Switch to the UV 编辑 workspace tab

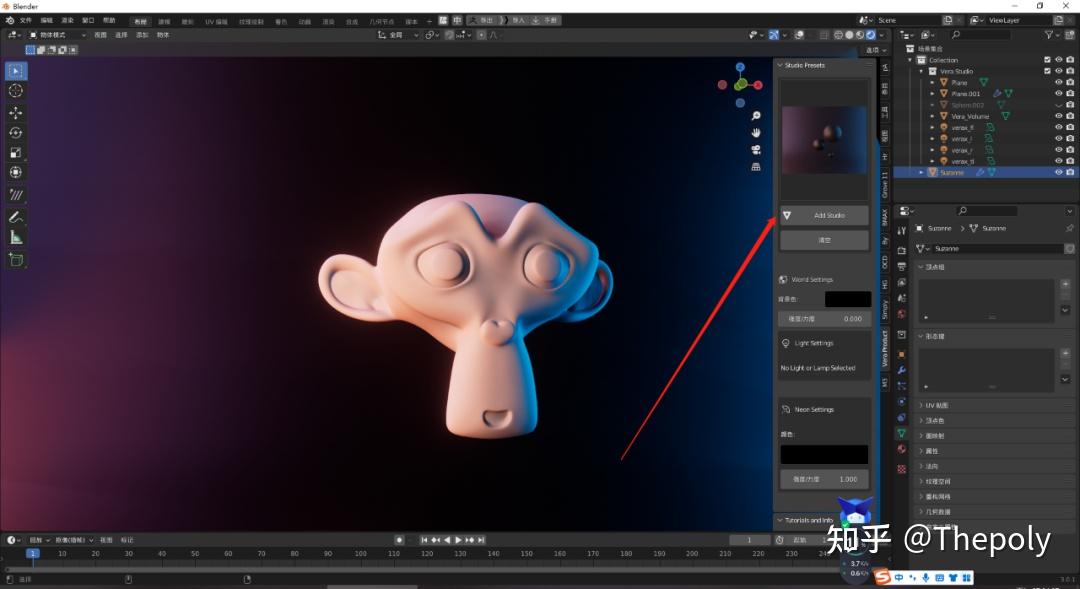(x=216, y=21)
